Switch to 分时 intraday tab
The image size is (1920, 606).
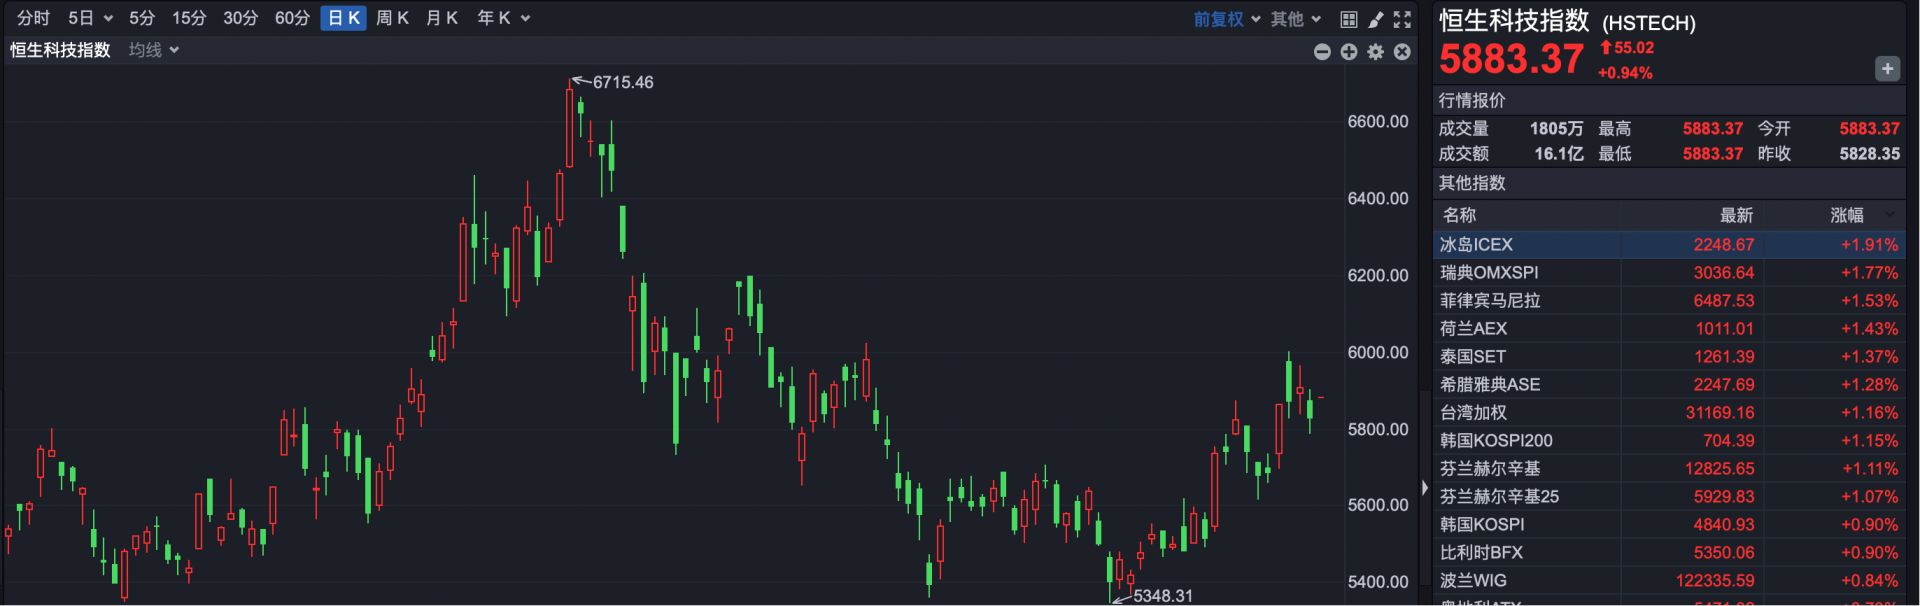[33, 18]
